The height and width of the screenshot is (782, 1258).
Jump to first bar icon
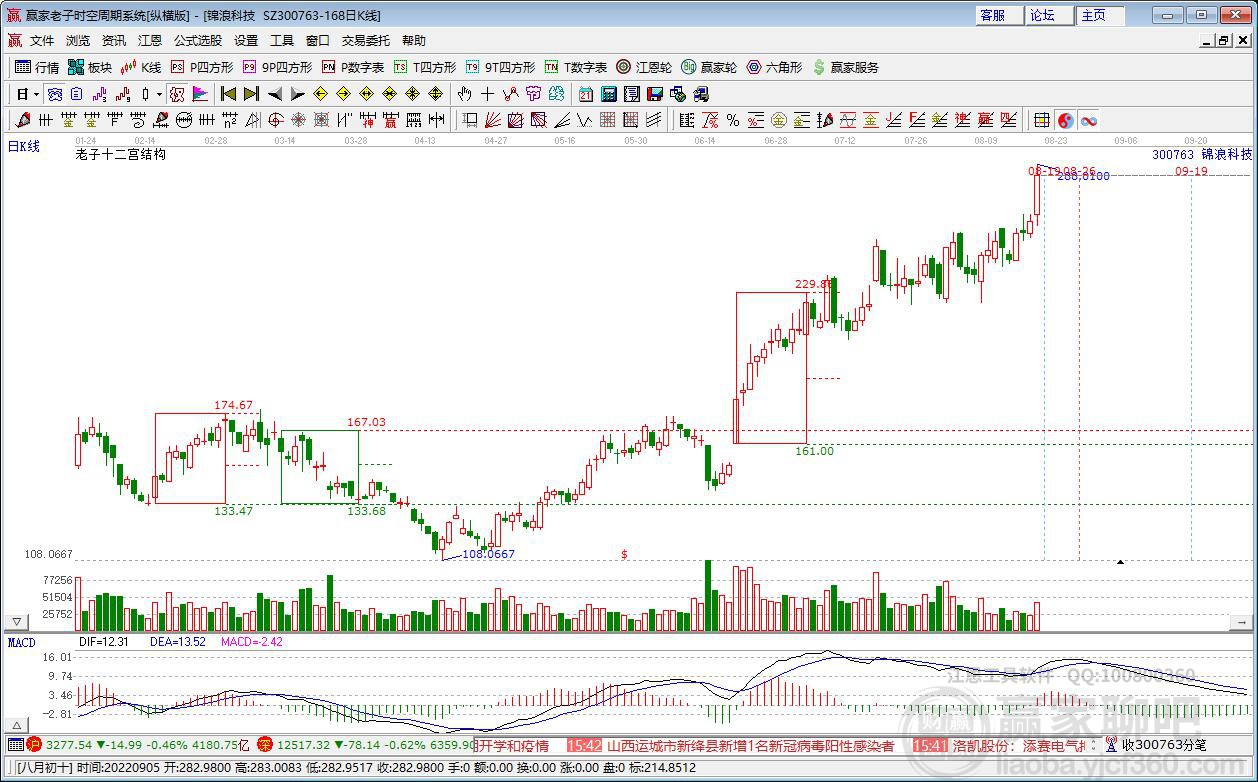[x=228, y=94]
